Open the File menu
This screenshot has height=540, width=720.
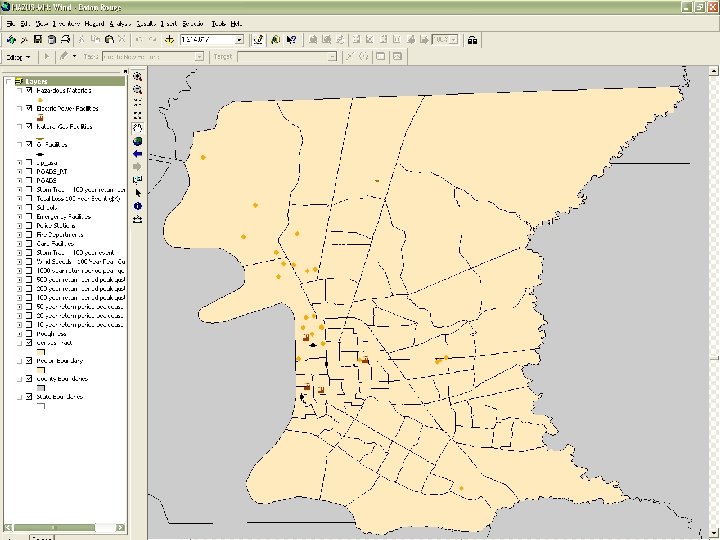click(10, 22)
